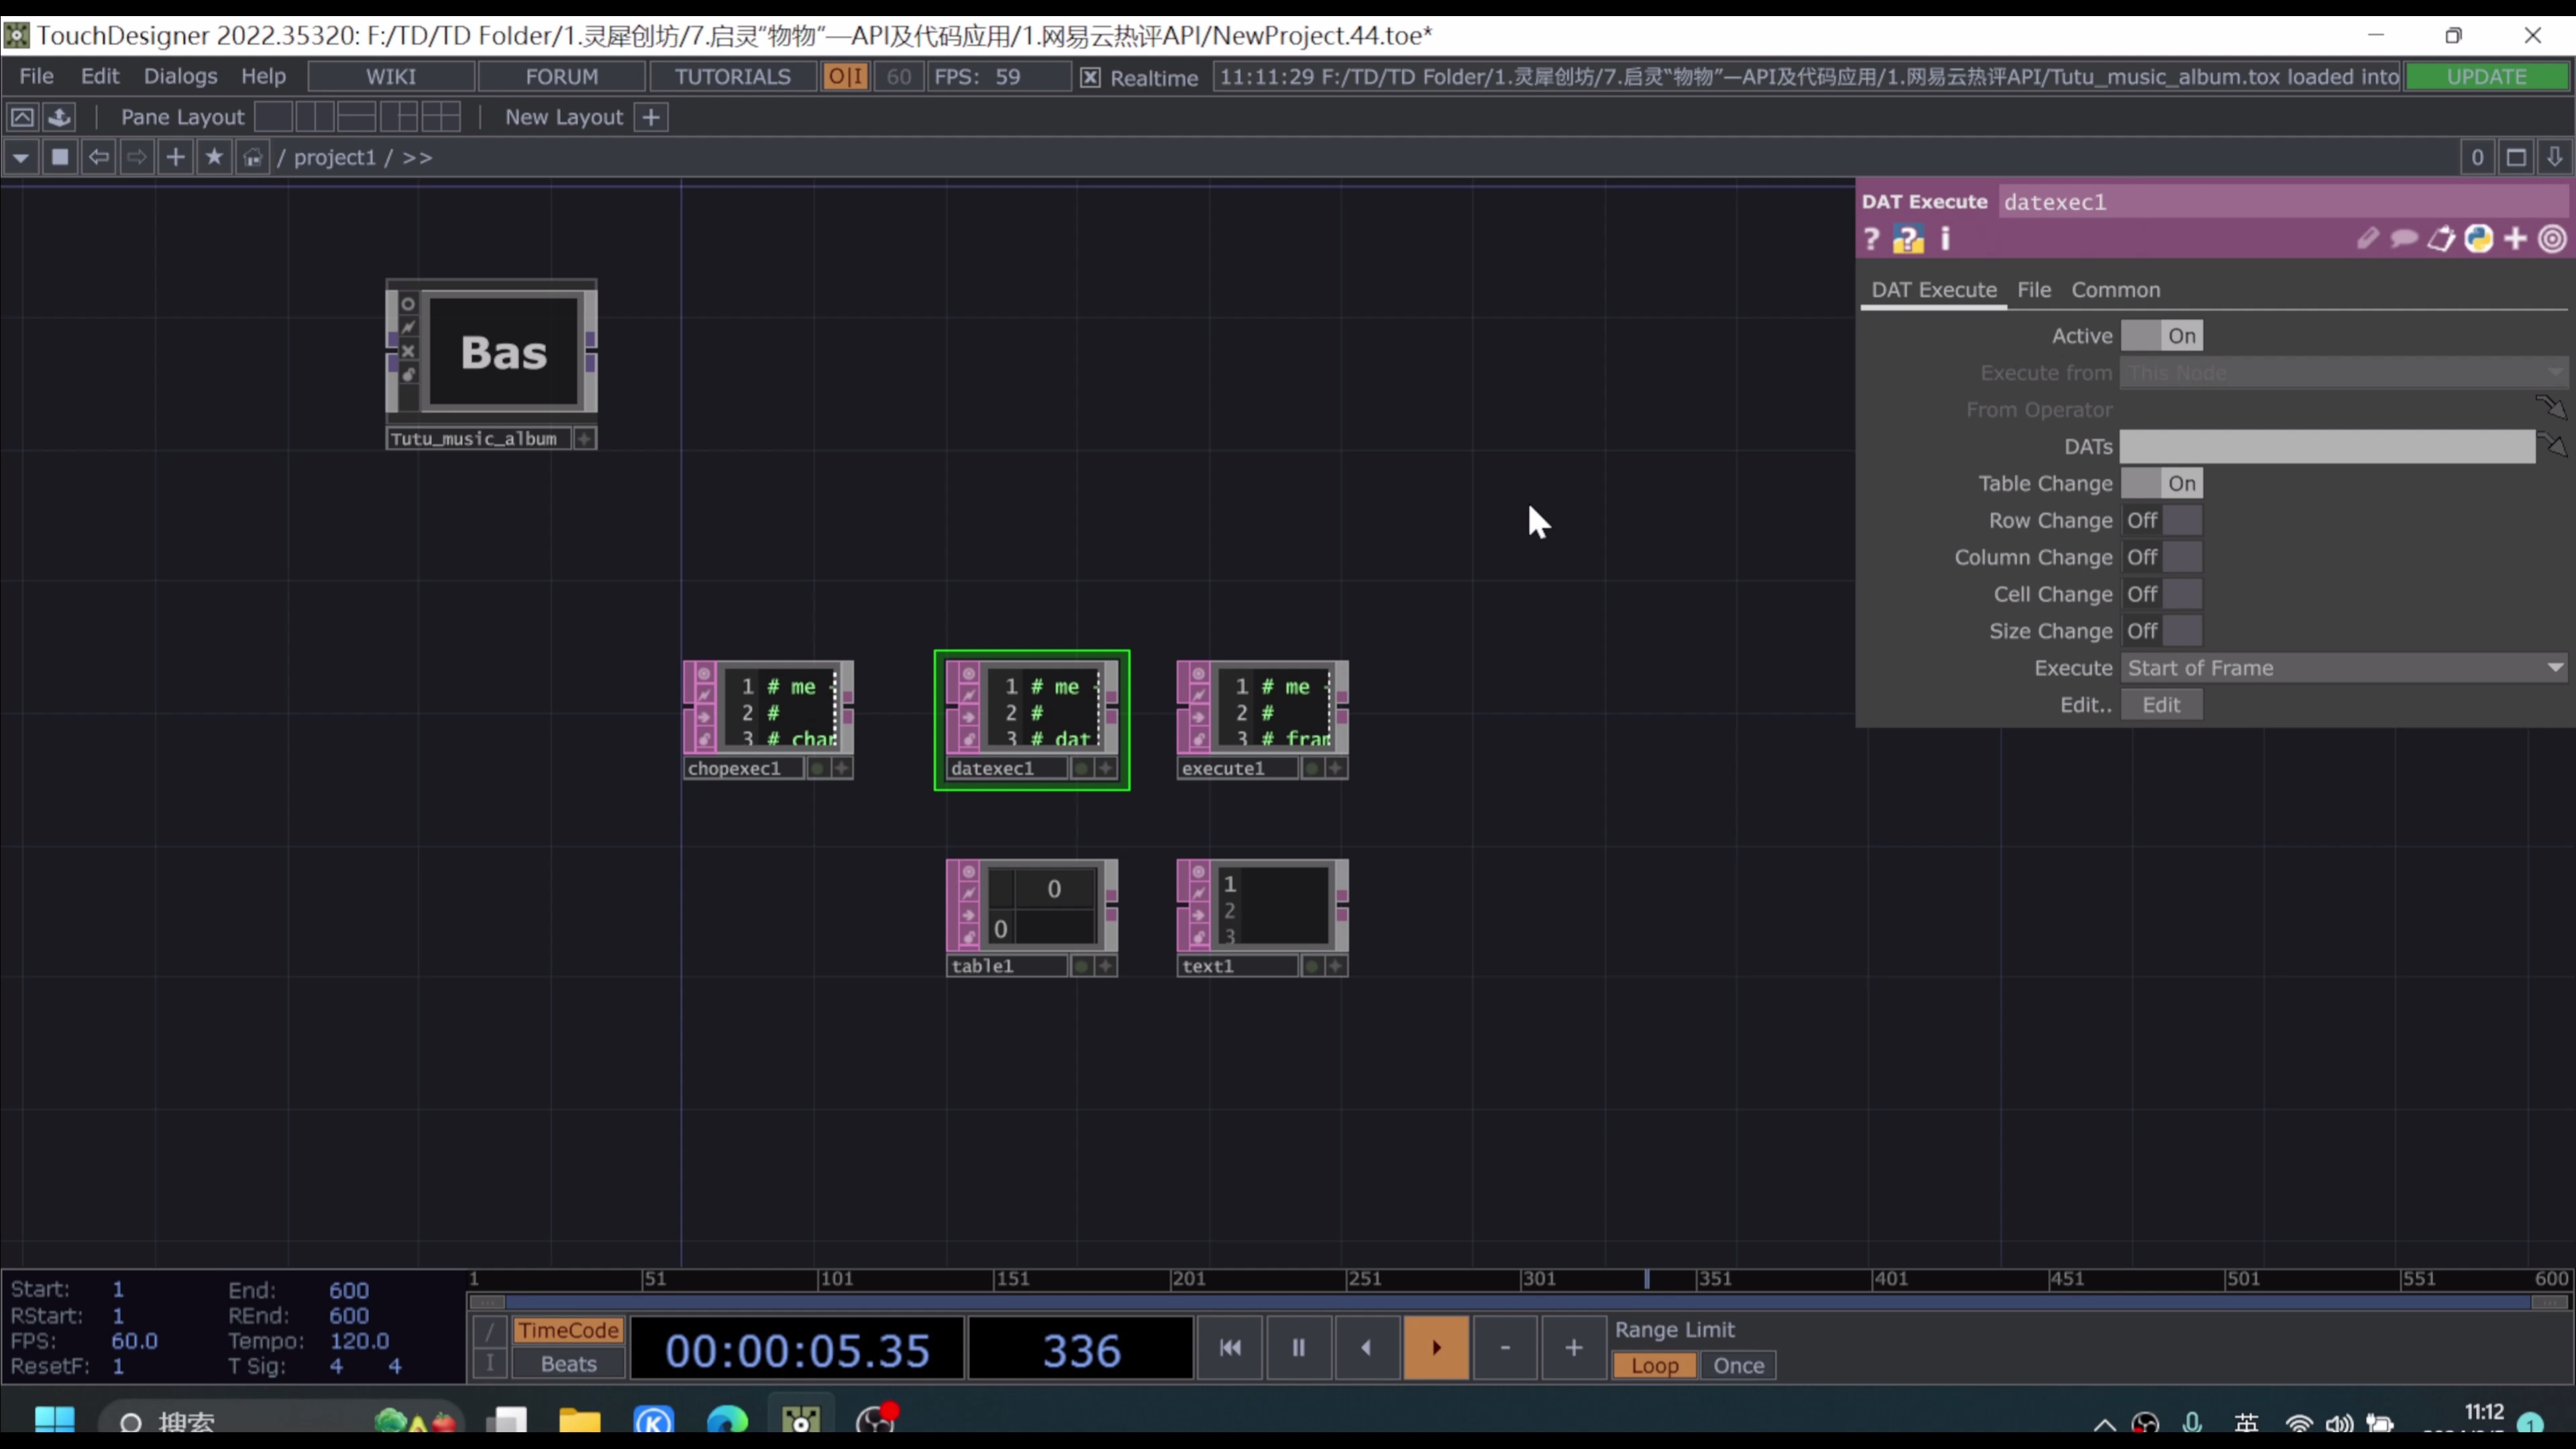Pause timeline playback
Image resolution: width=2576 pixels, height=1449 pixels.
(1298, 1348)
